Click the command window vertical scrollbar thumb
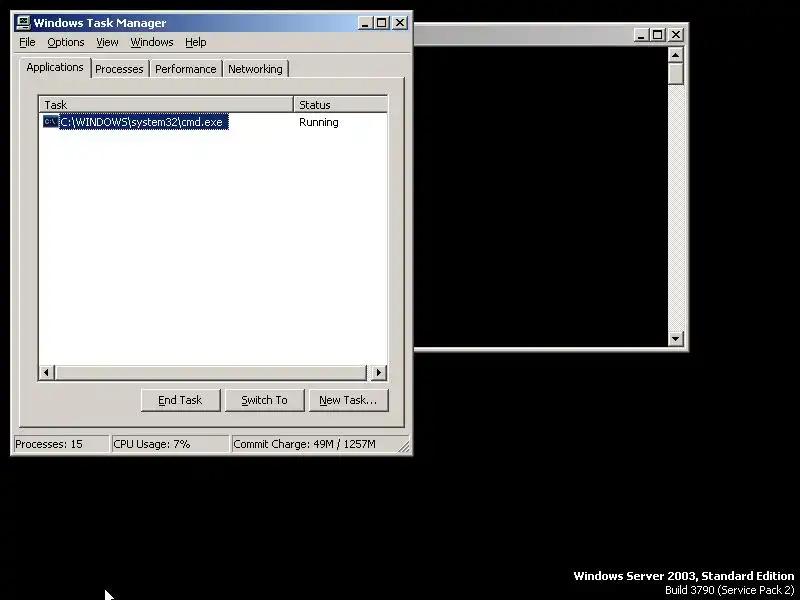This screenshot has width=800, height=600. pos(676,73)
